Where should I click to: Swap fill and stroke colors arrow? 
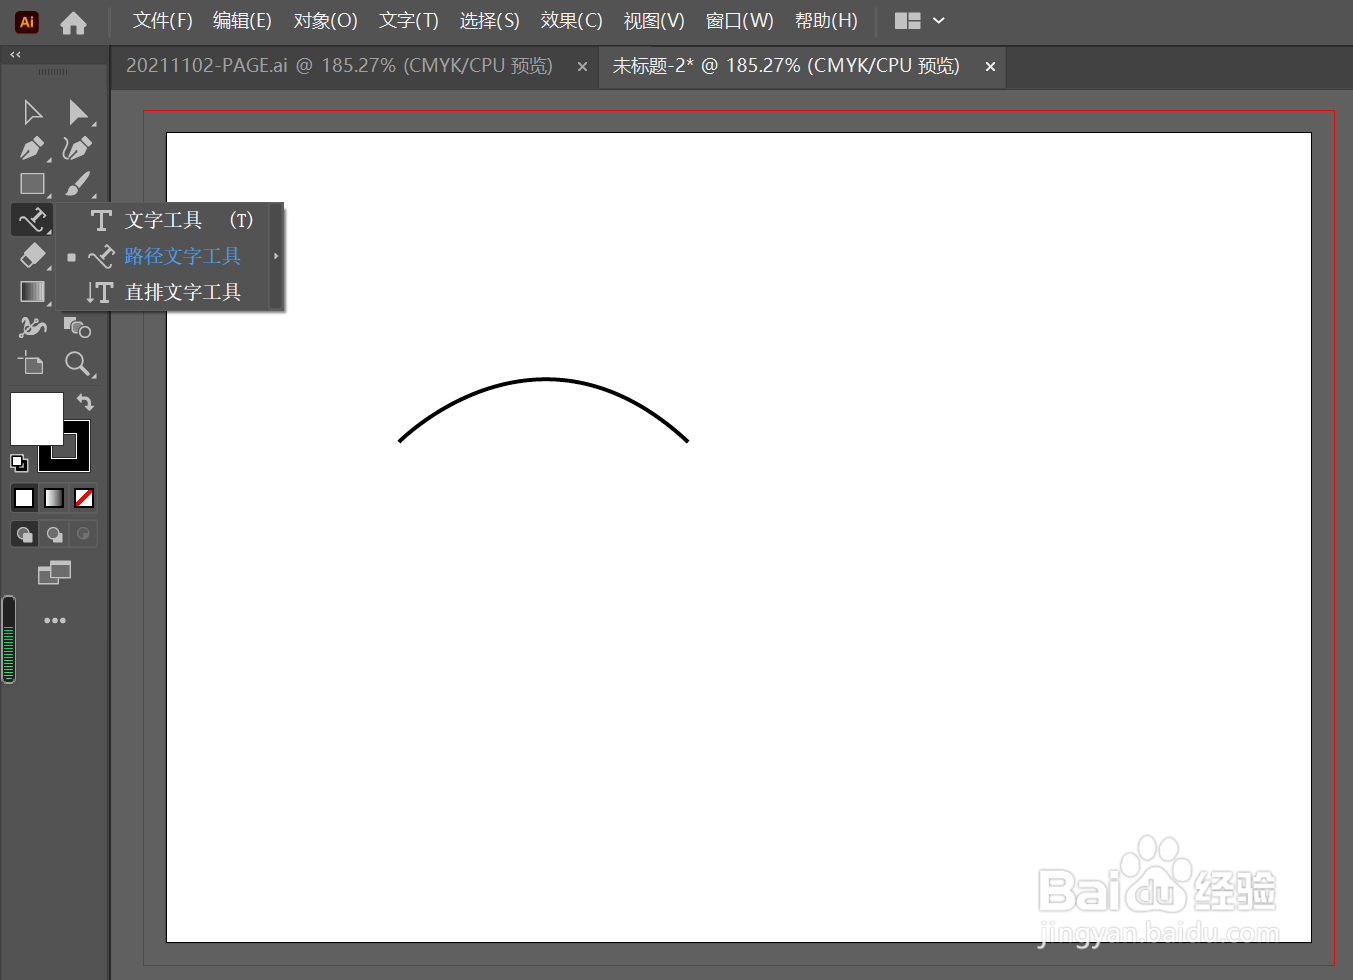coord(85,402)
